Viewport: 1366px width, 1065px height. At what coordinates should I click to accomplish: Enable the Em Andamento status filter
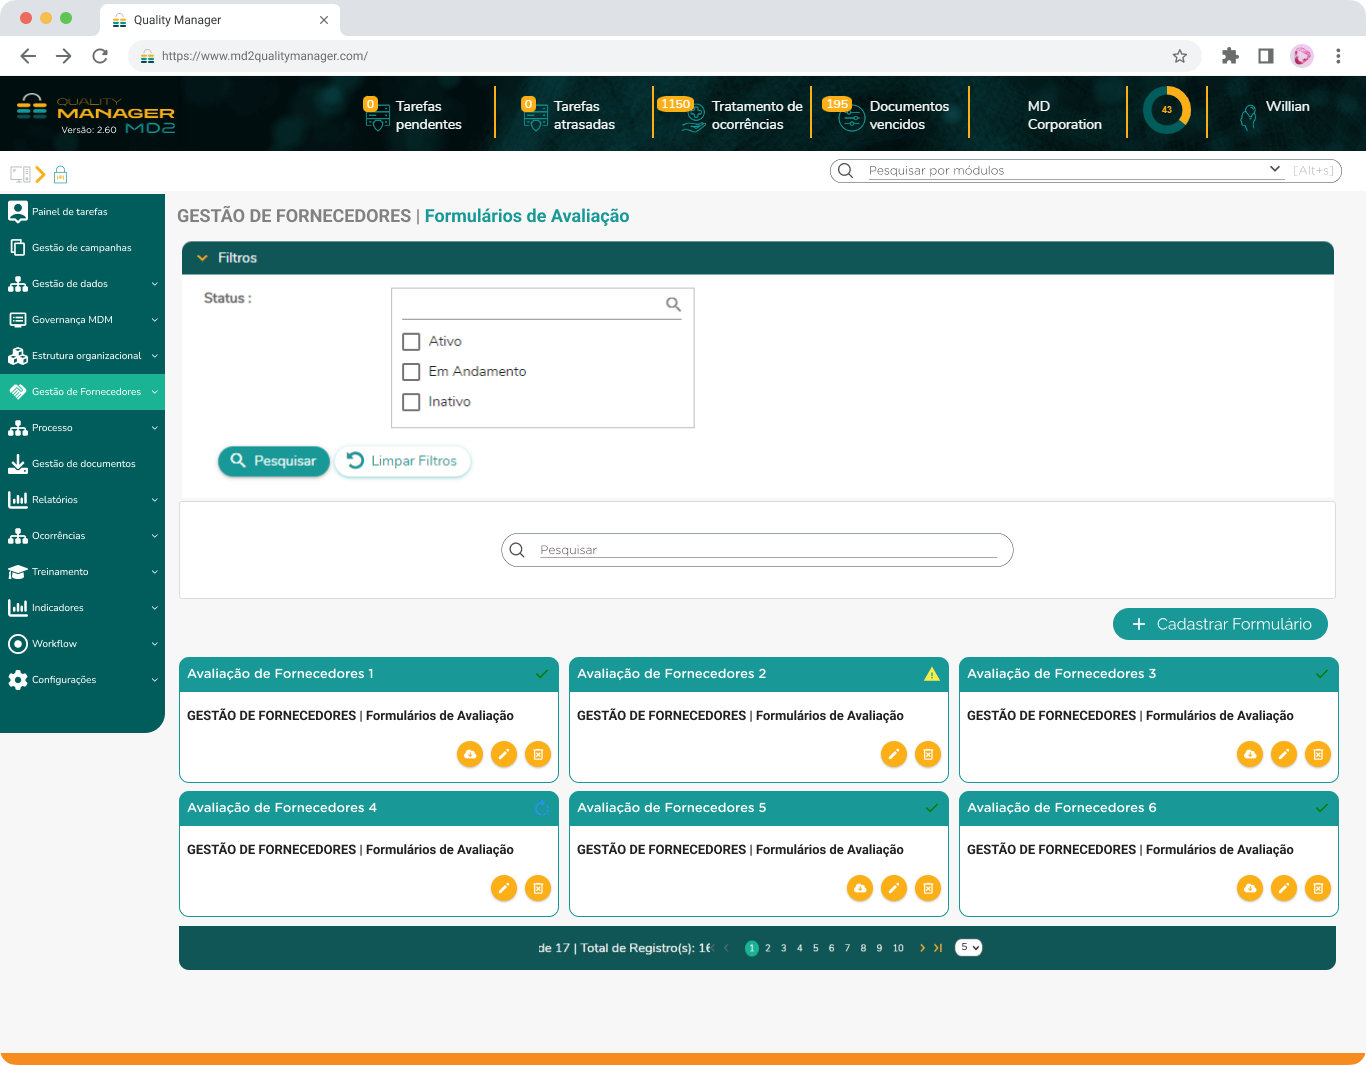coord(411,372)
